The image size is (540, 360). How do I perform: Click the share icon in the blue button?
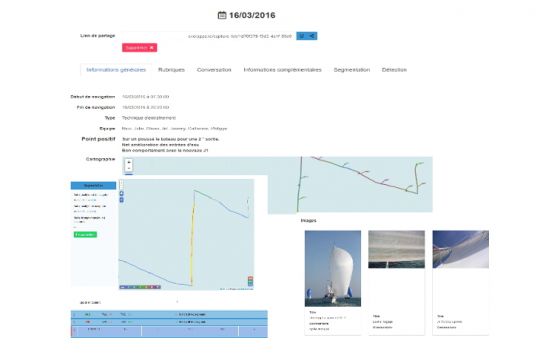pos(312,36)
